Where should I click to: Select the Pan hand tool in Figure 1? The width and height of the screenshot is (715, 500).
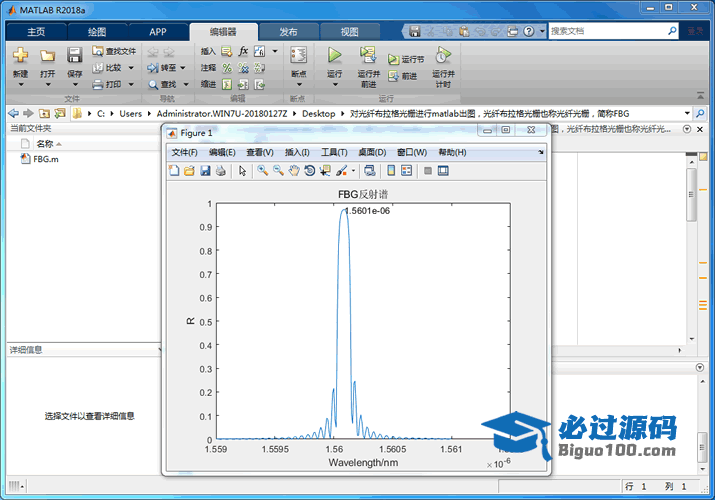click(294, 171)
